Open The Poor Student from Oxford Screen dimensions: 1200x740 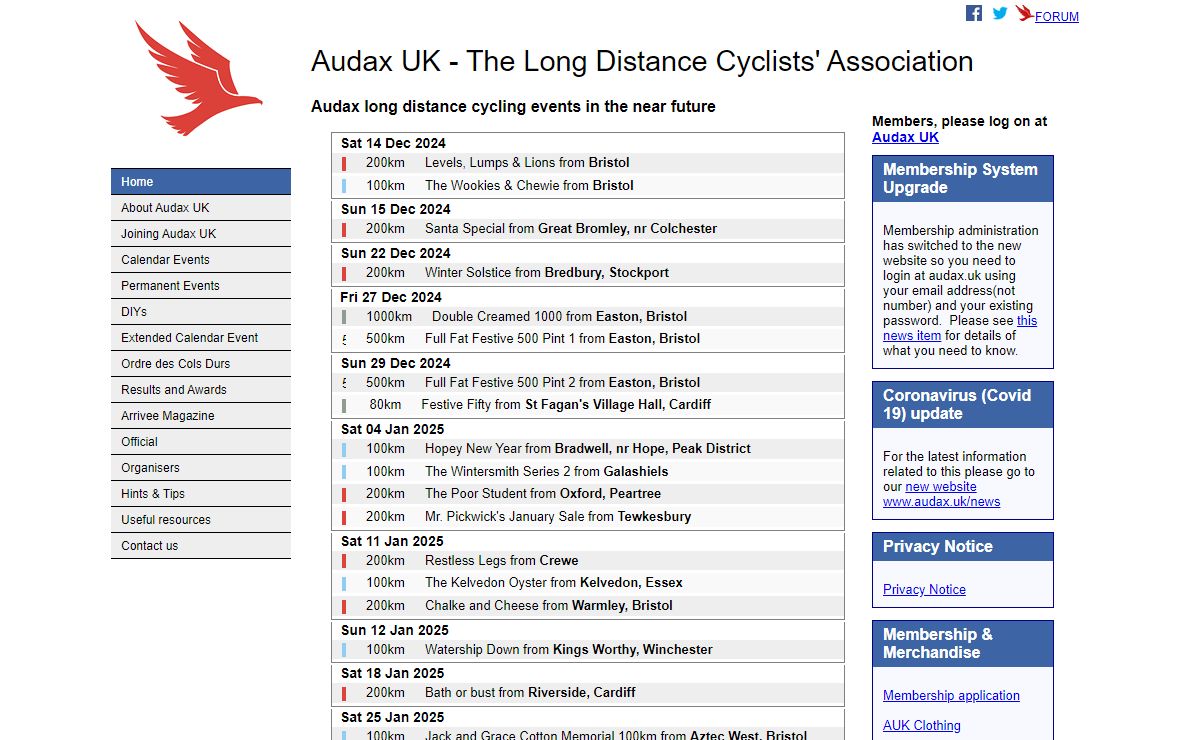click(x=588, y=494)
